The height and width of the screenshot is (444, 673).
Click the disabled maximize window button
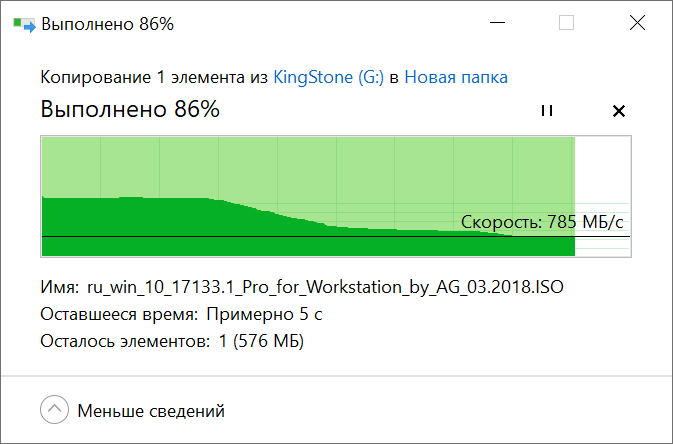(x=567, y=24)
